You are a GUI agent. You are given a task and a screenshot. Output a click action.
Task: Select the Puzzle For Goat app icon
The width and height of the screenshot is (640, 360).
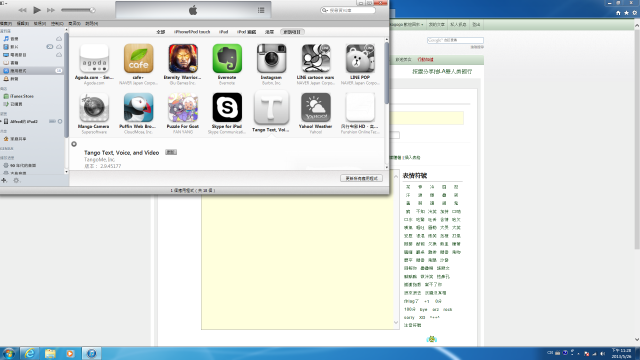(183, 108)
